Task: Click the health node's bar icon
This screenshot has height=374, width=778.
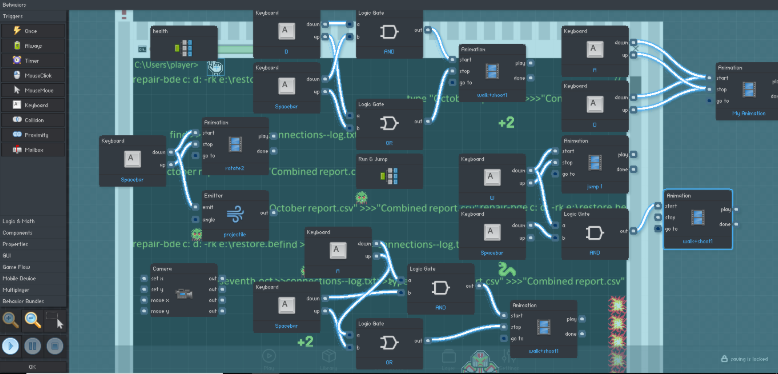Action: click(184, 48)
